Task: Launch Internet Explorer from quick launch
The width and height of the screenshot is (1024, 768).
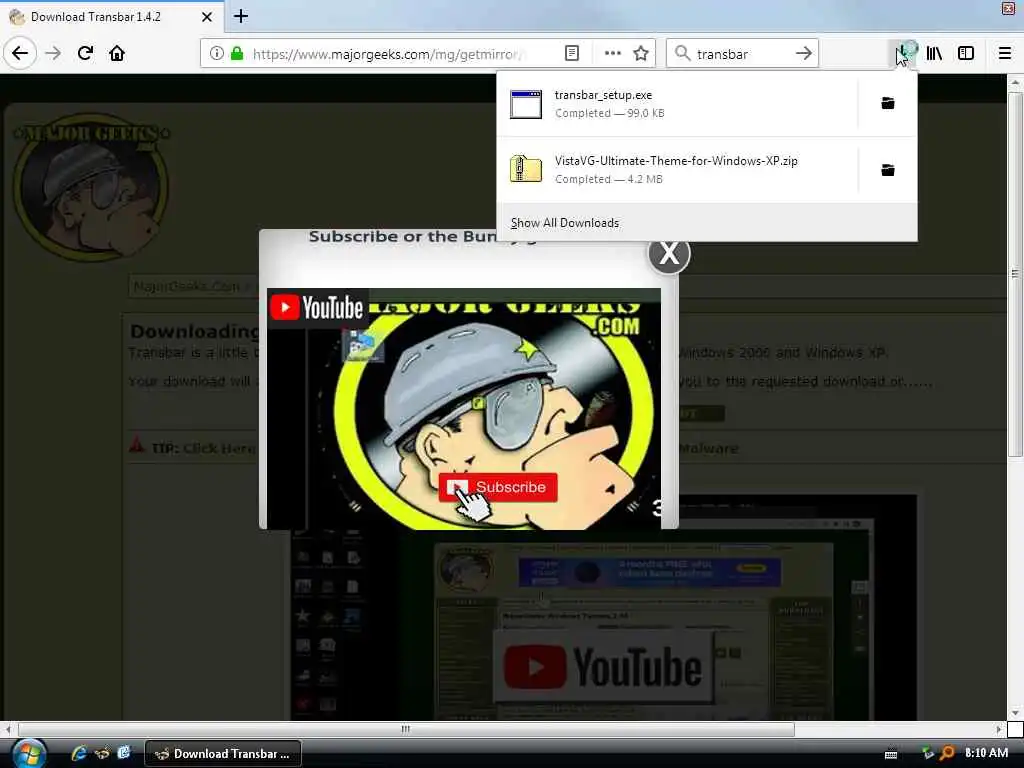Action: (79, 753)
